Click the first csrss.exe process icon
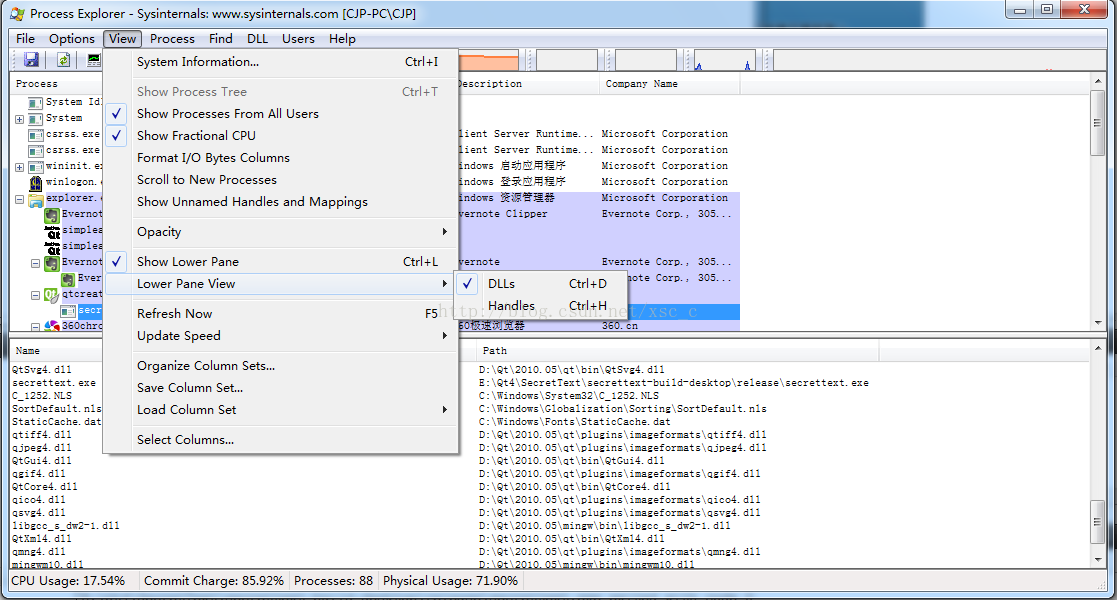The image size is (1117, 600). [x=36, y=135]
